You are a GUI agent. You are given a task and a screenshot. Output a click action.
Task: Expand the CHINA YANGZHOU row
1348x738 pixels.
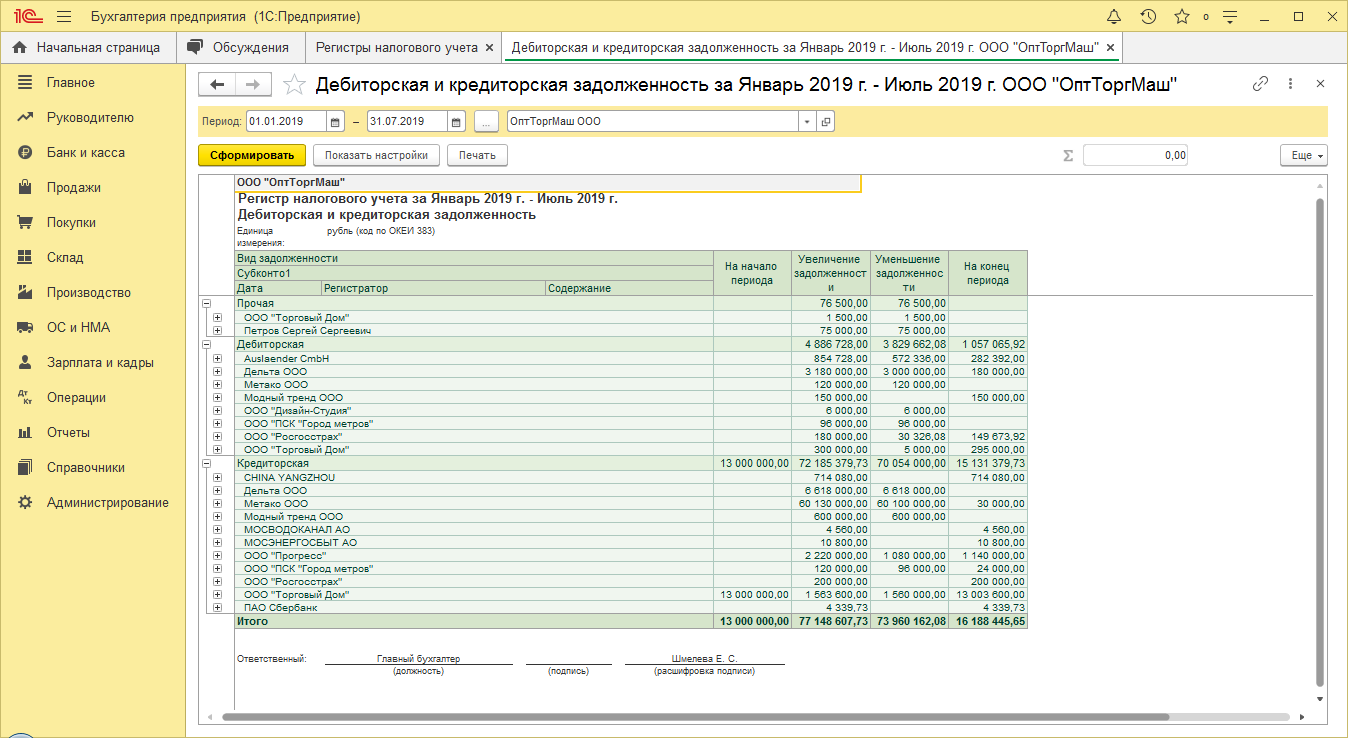[216, 478]
